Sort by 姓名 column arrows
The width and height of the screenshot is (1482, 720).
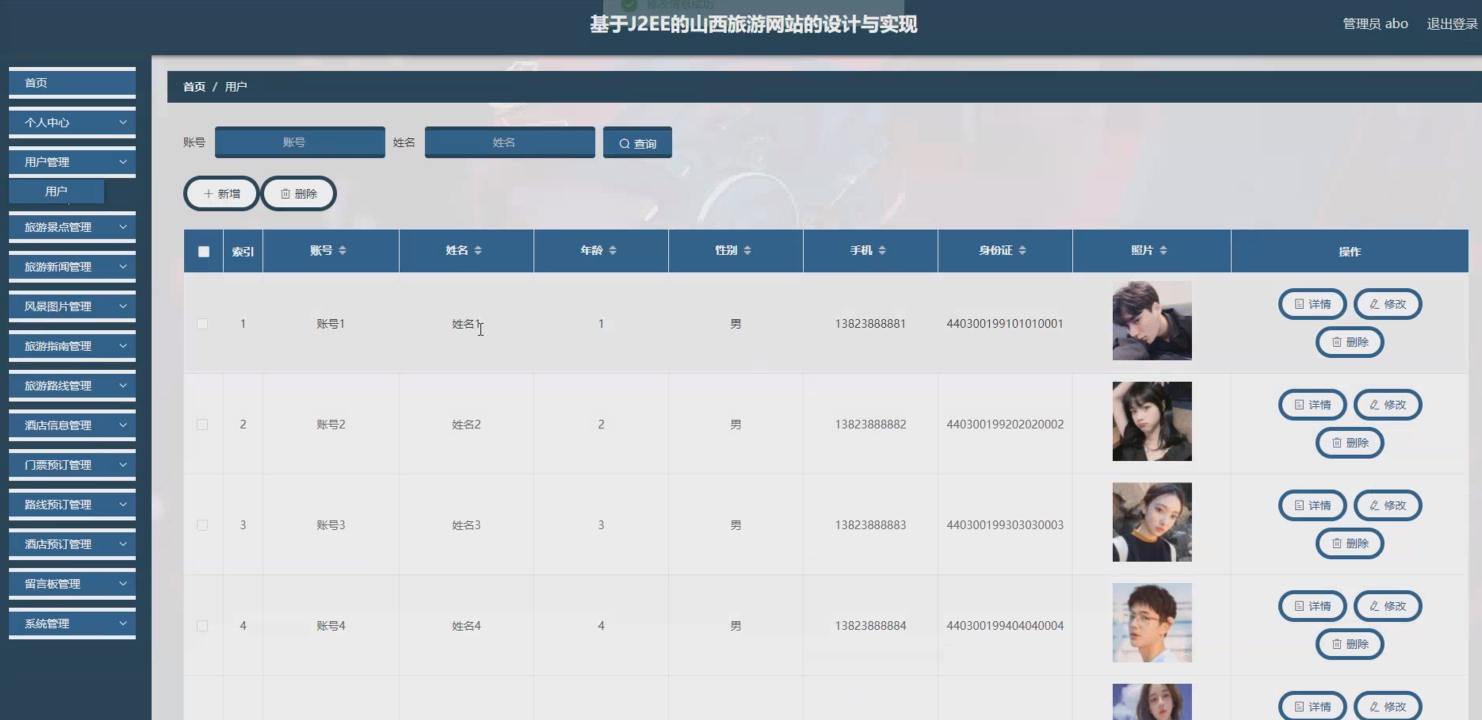(x=478, y=251)
